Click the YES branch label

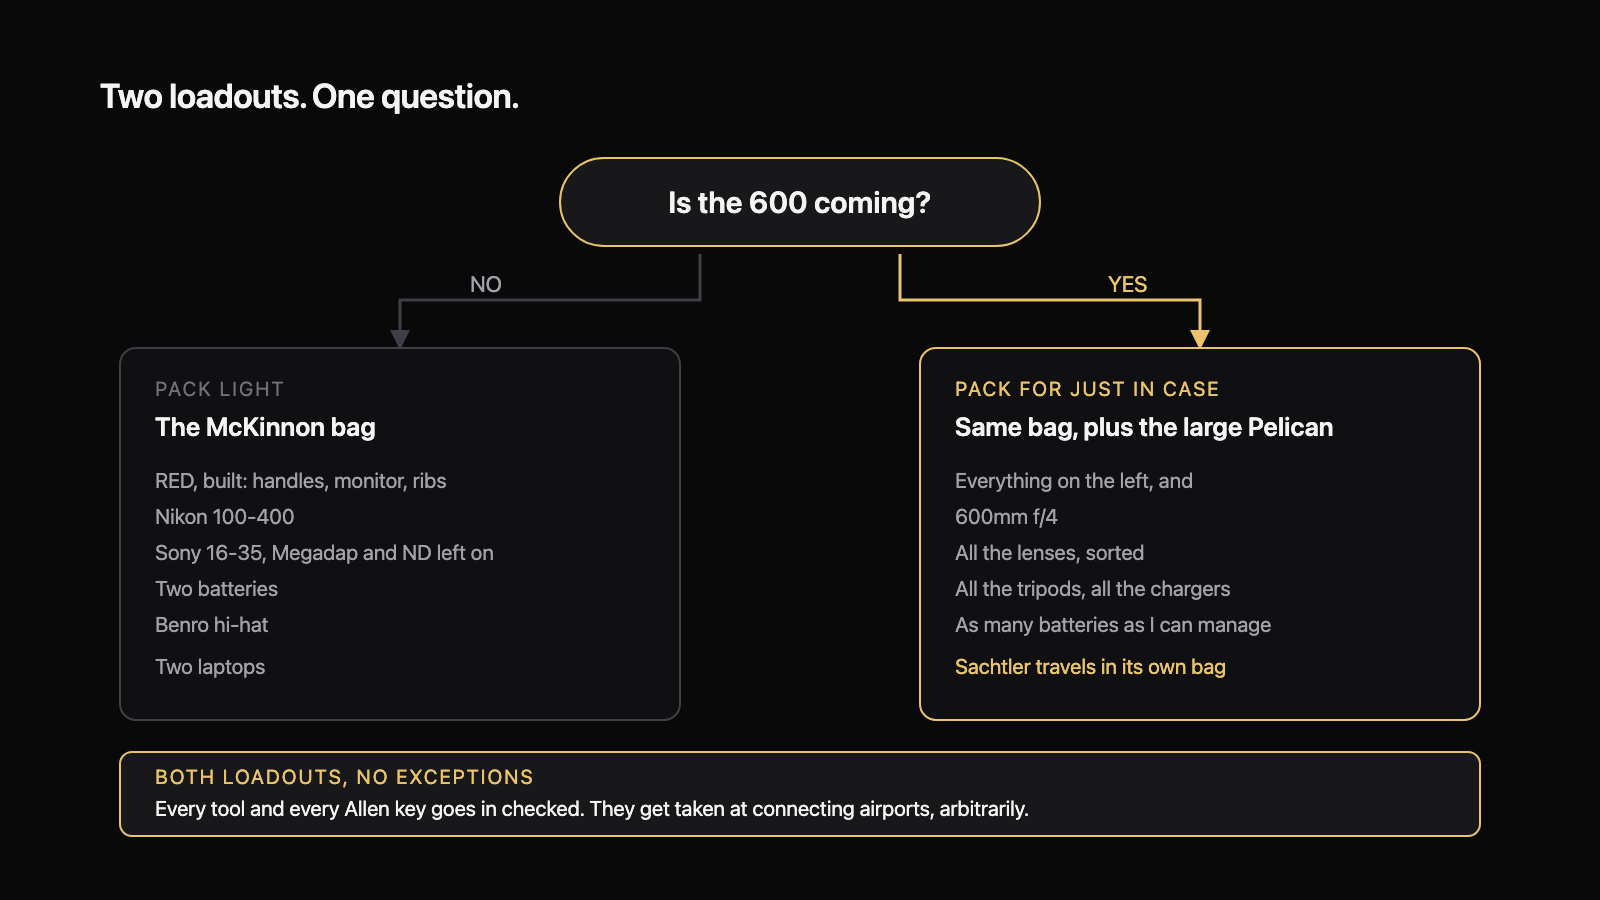1127,284
